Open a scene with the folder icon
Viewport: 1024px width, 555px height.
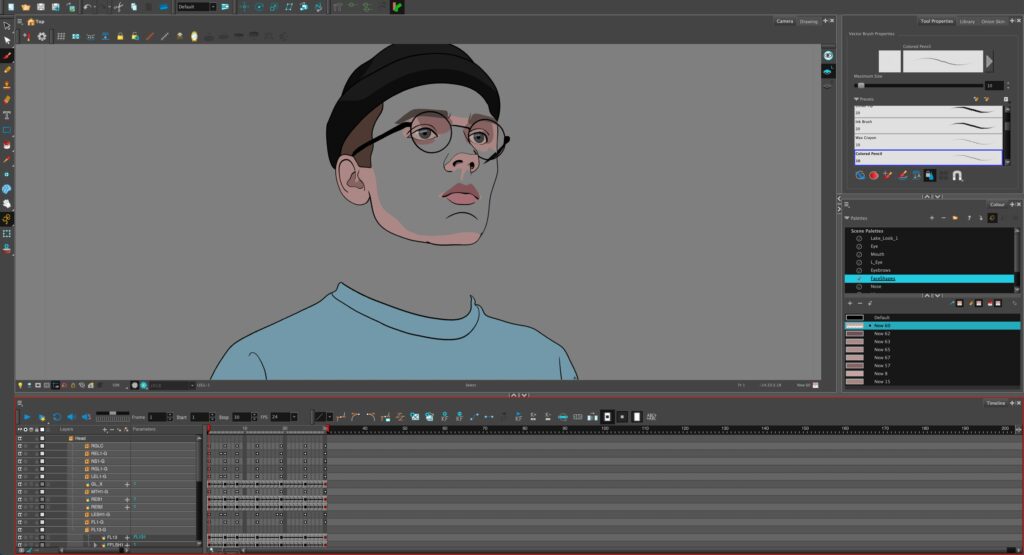point(25,7)
